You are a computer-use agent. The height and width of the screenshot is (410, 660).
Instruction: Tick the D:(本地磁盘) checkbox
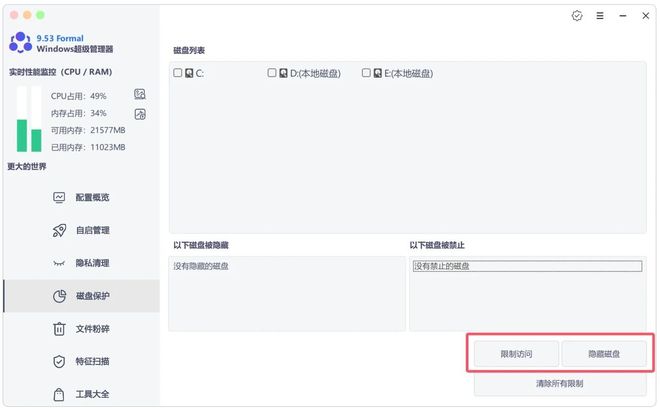pos(272,73)
